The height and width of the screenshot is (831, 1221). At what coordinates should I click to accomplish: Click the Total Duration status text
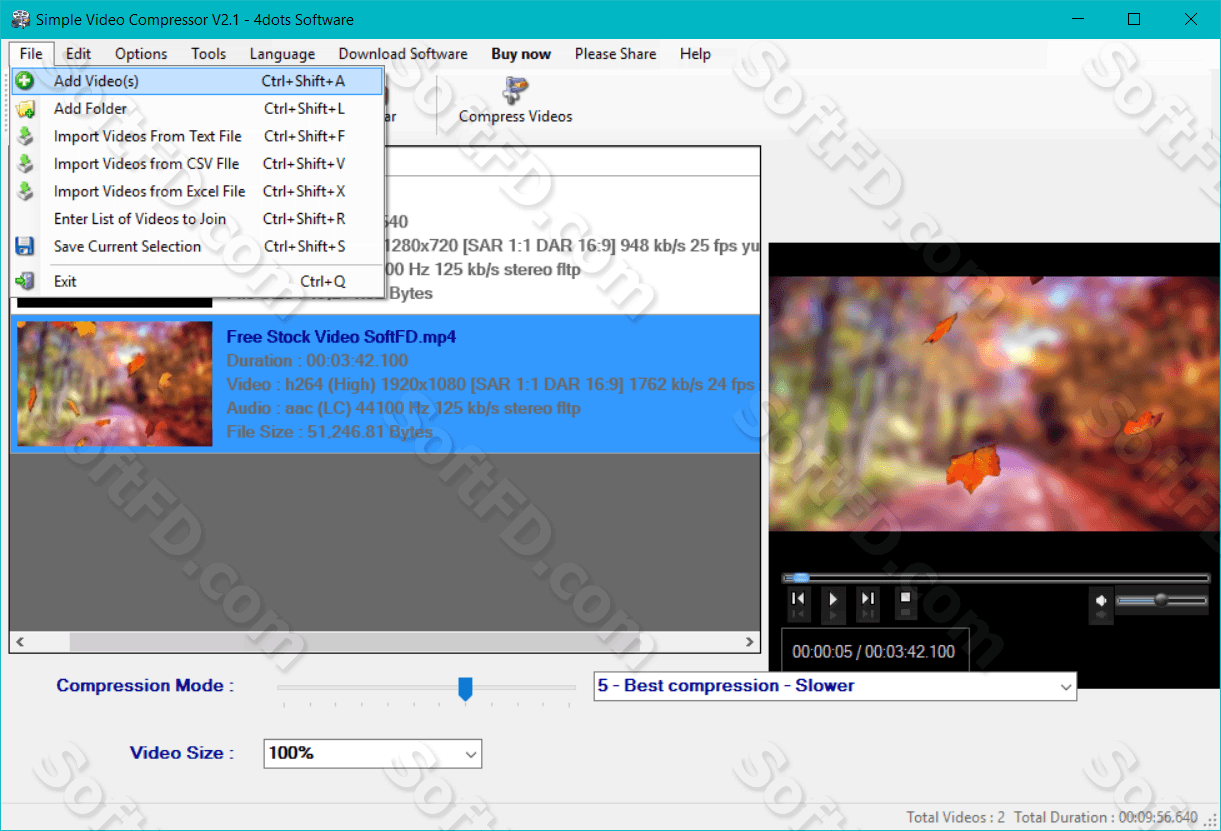tap(1105, 817)
